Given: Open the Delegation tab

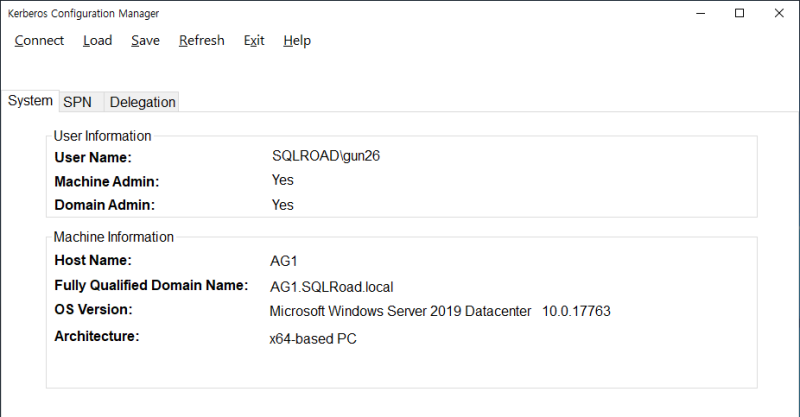Looking at the screenshot, I should click(142, 102).
